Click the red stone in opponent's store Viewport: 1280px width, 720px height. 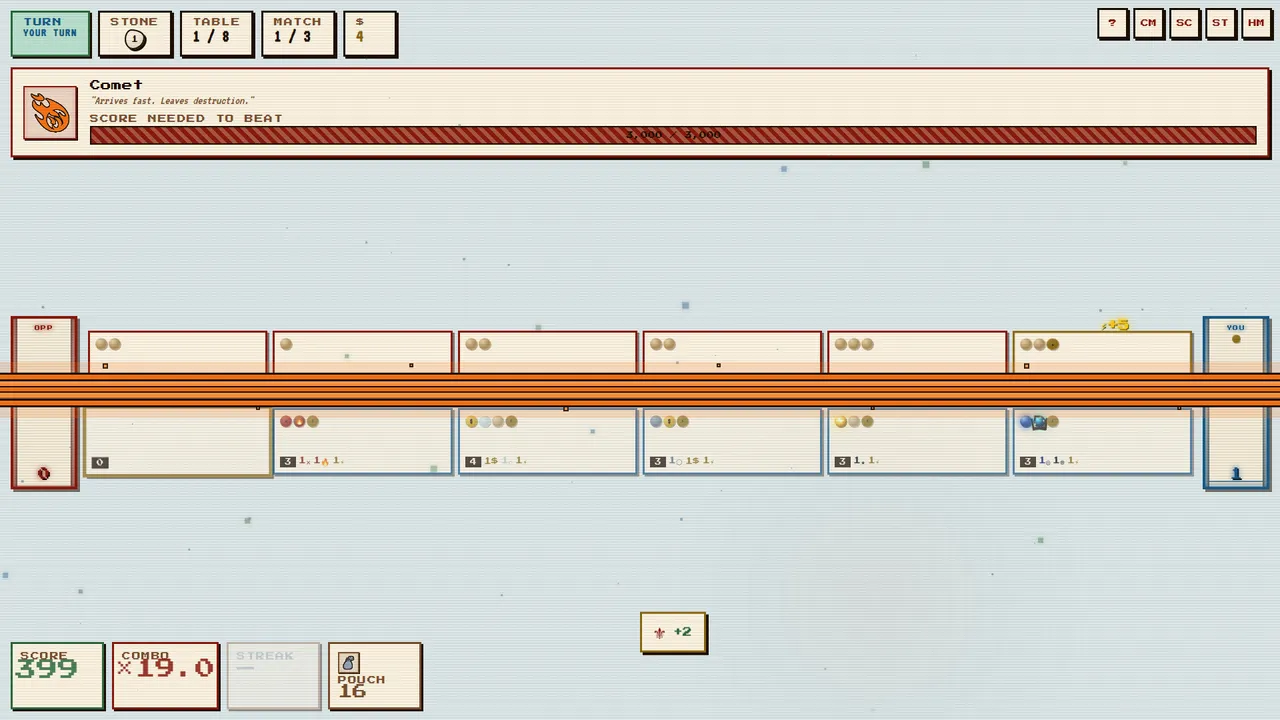tap(44, 474)
